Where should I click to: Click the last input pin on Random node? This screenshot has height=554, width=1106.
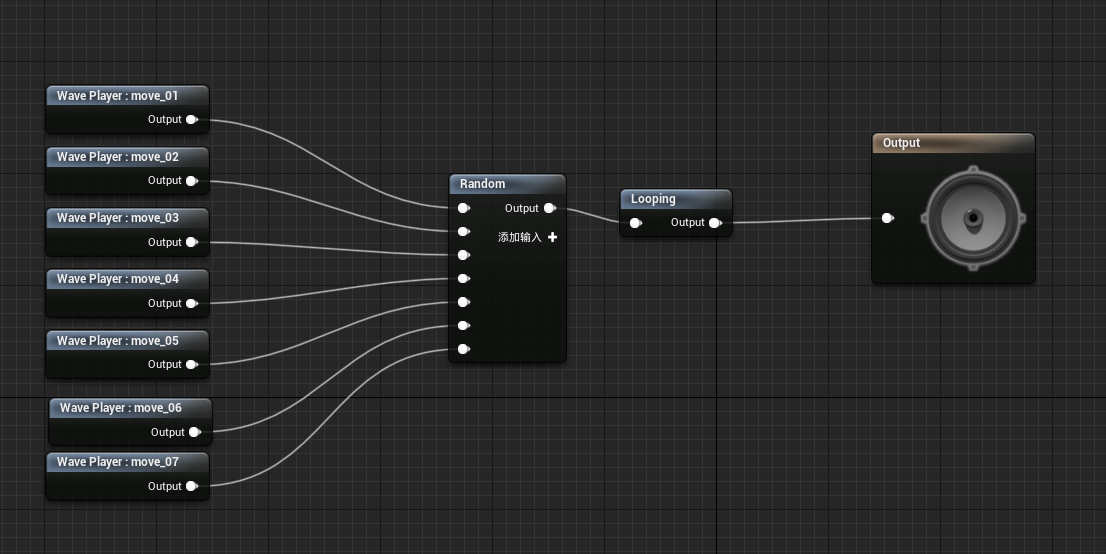click(x=463, y=349)
